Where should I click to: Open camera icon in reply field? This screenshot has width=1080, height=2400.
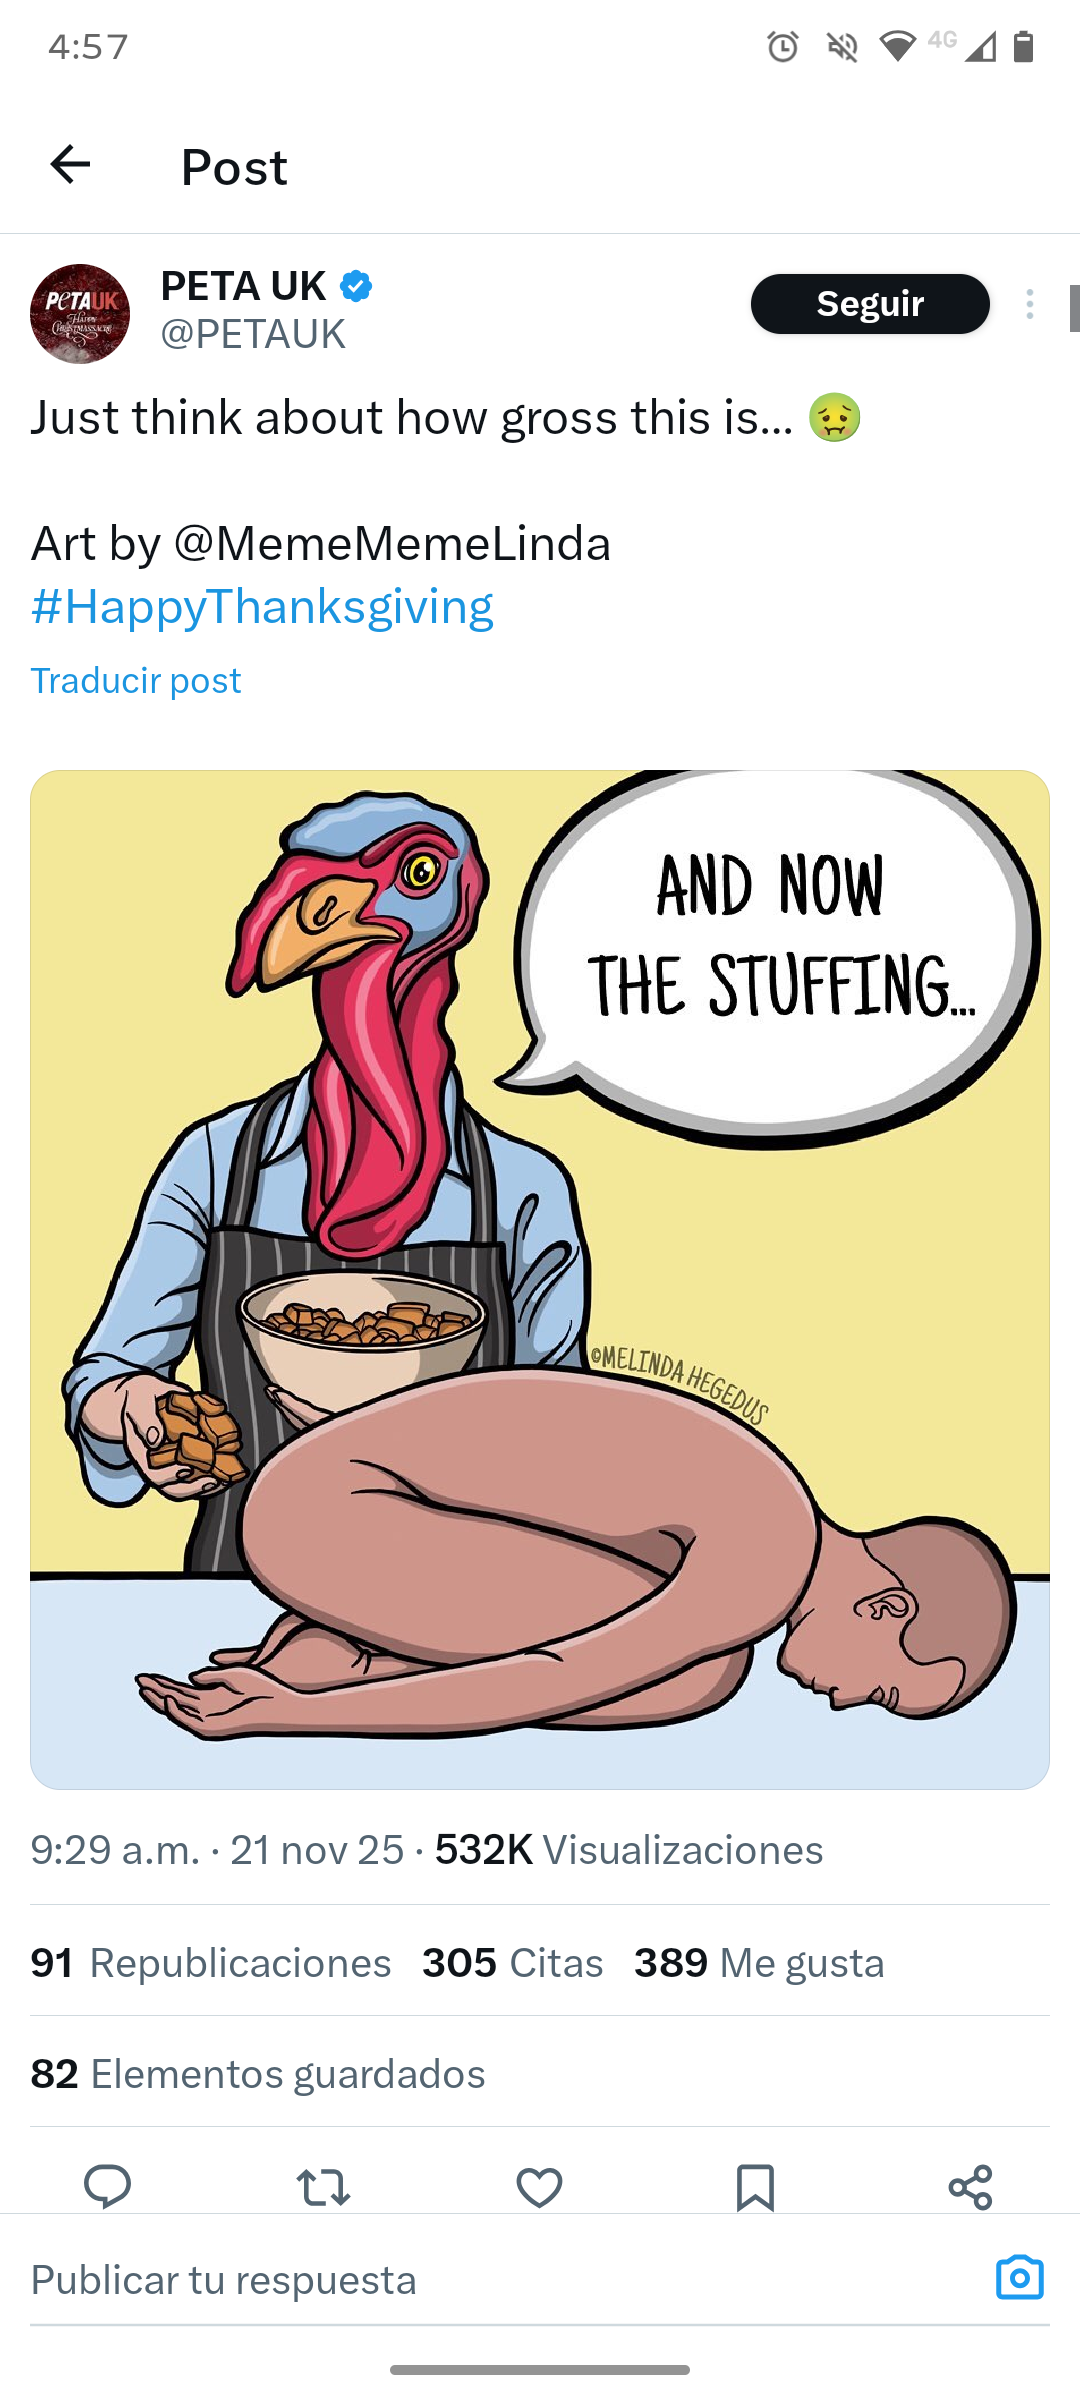pyautogui.click(x=1020, y=2278)
